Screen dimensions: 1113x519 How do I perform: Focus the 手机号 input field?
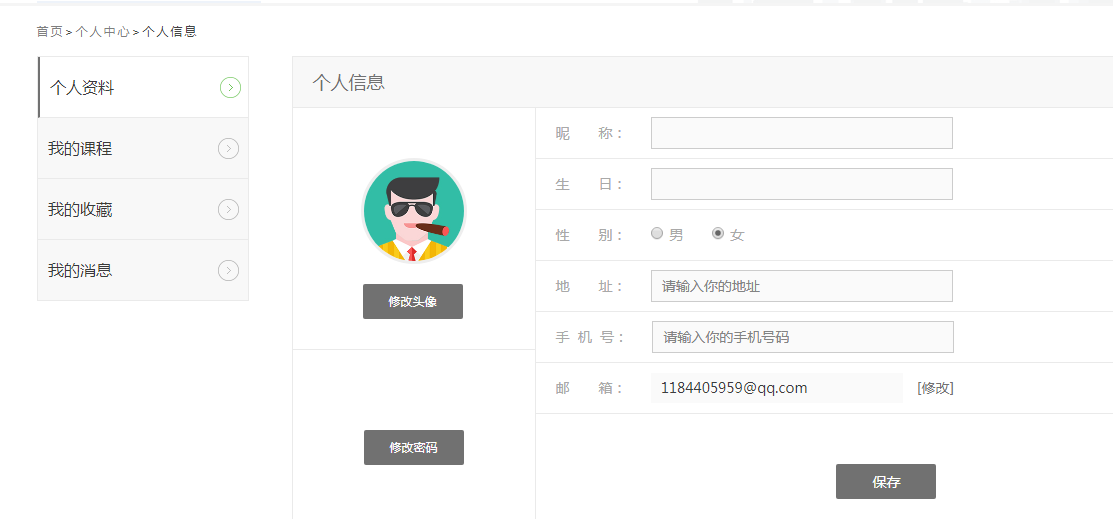click(x=803, y=337)
